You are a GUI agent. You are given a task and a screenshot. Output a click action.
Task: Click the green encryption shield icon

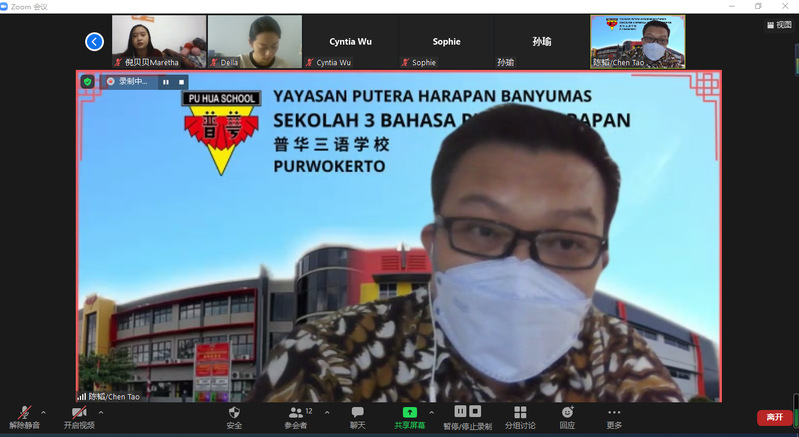(x=88, y=81)
